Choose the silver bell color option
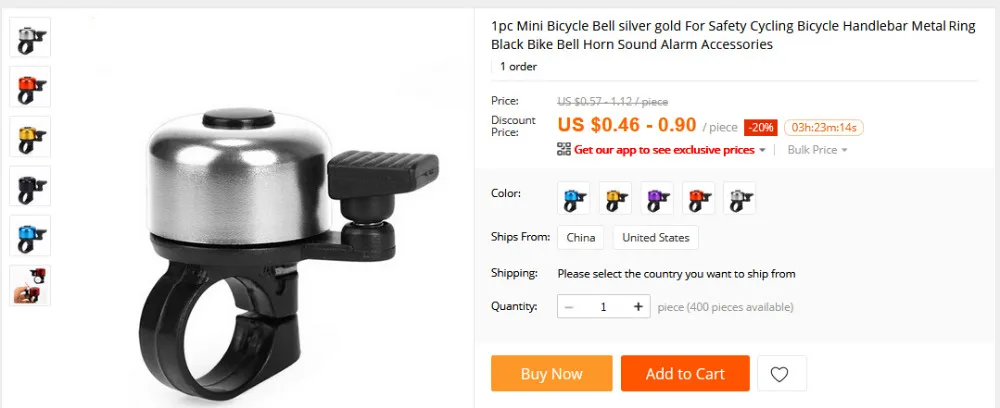 pos(740,198)
